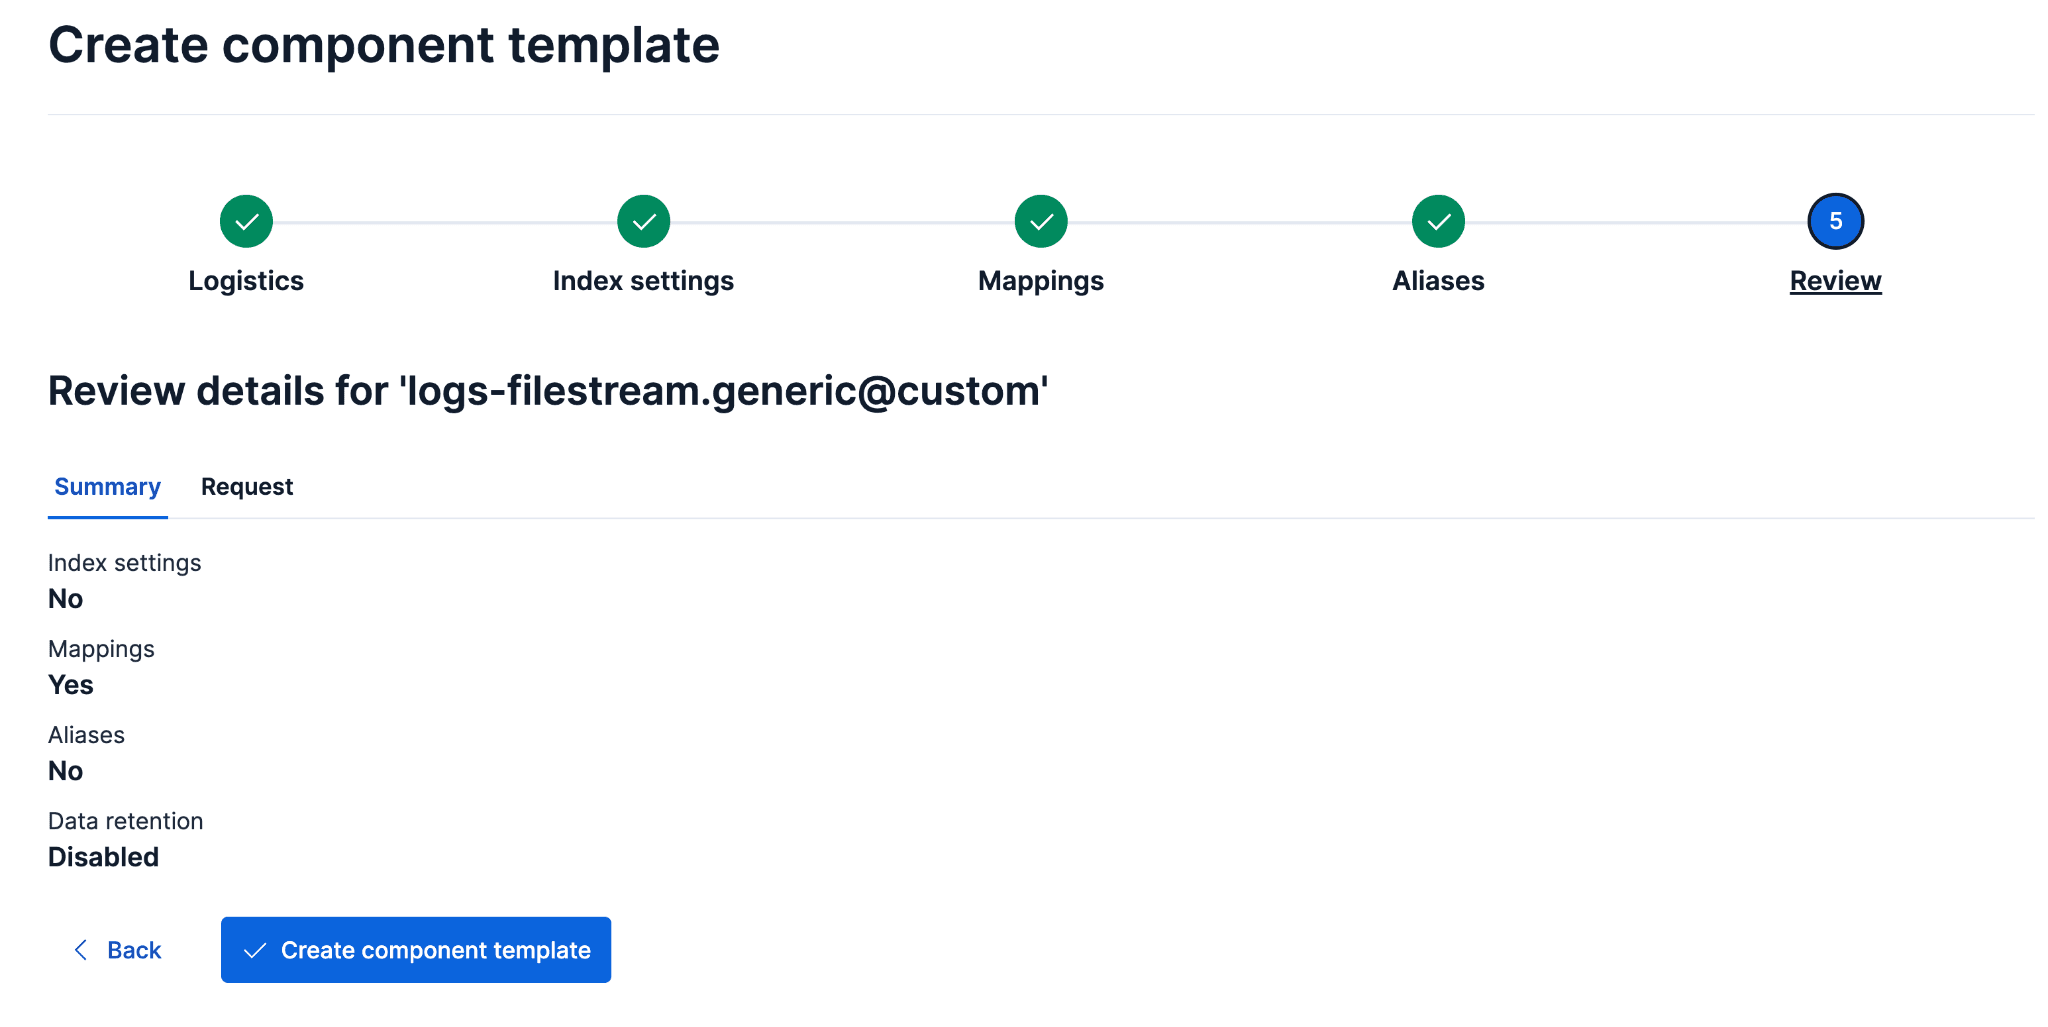This screenshot has width=2048, height=1027.
Task: Click the Index settings completed check icon
Action: (643, 221)
